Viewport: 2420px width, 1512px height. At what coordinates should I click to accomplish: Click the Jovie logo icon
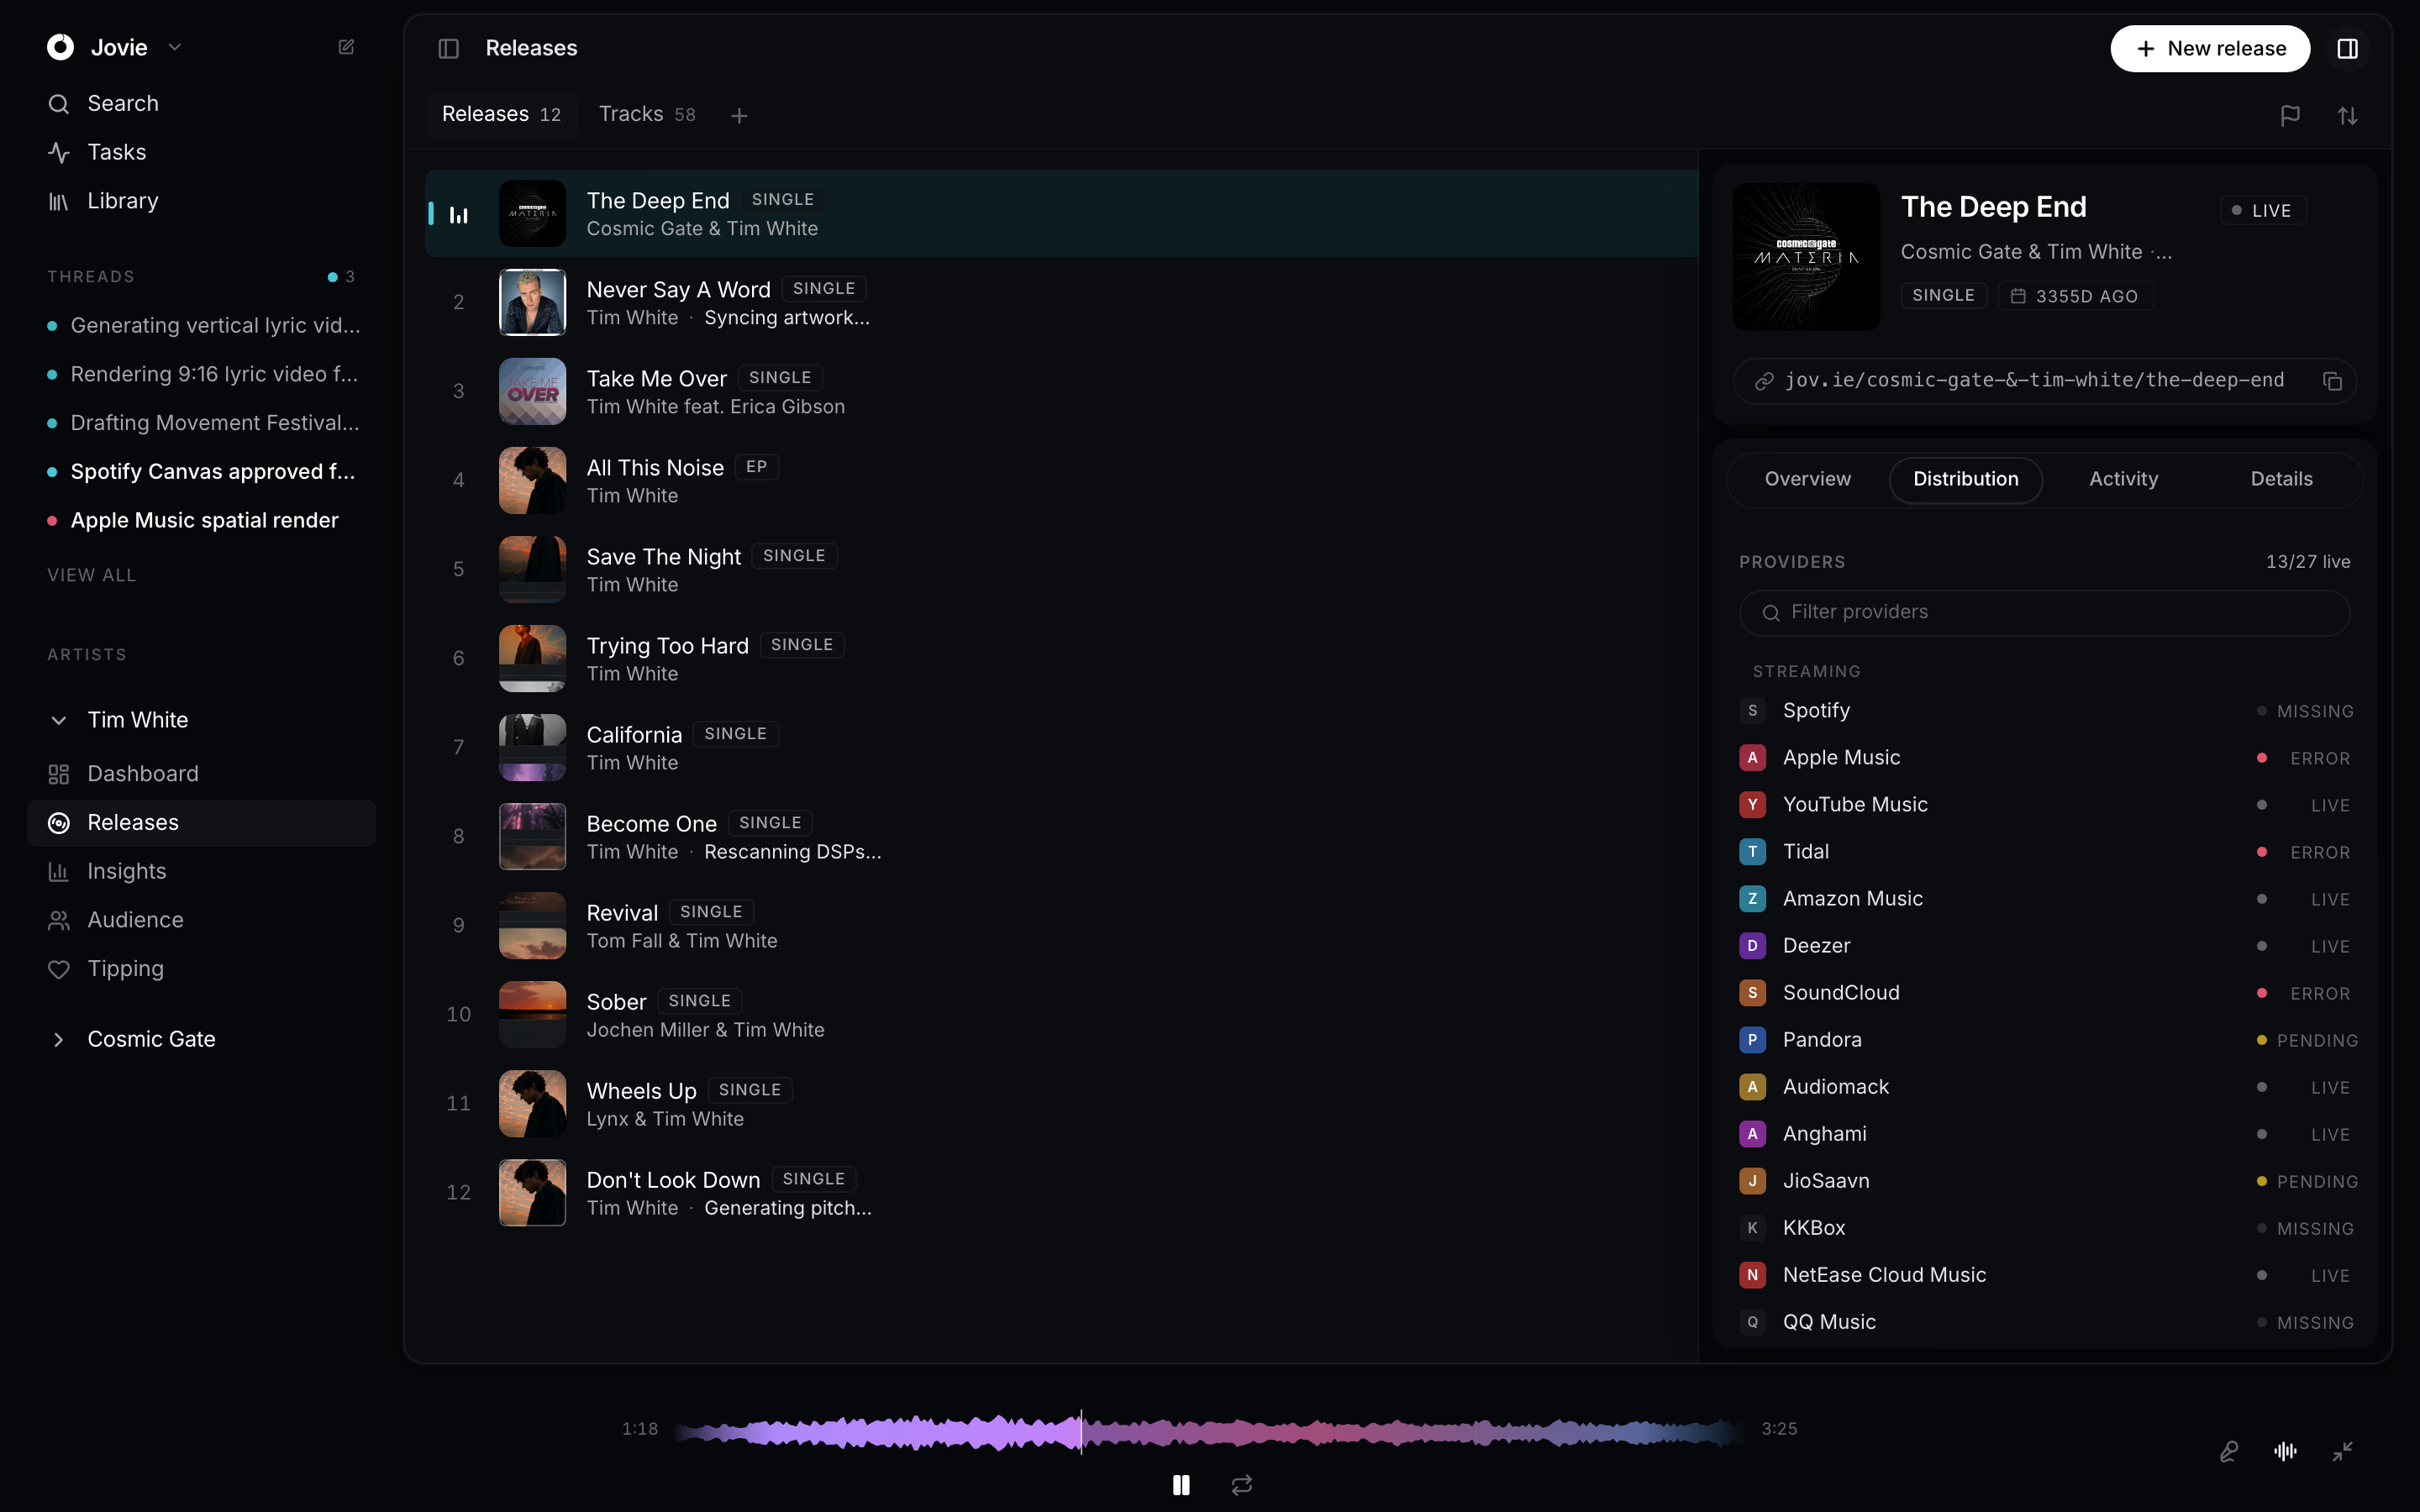pos(60,47)
